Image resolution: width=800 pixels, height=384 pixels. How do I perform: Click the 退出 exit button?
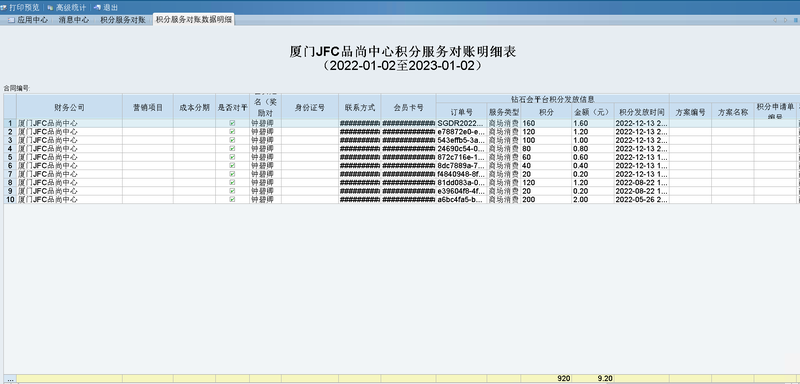coord(106,8)
